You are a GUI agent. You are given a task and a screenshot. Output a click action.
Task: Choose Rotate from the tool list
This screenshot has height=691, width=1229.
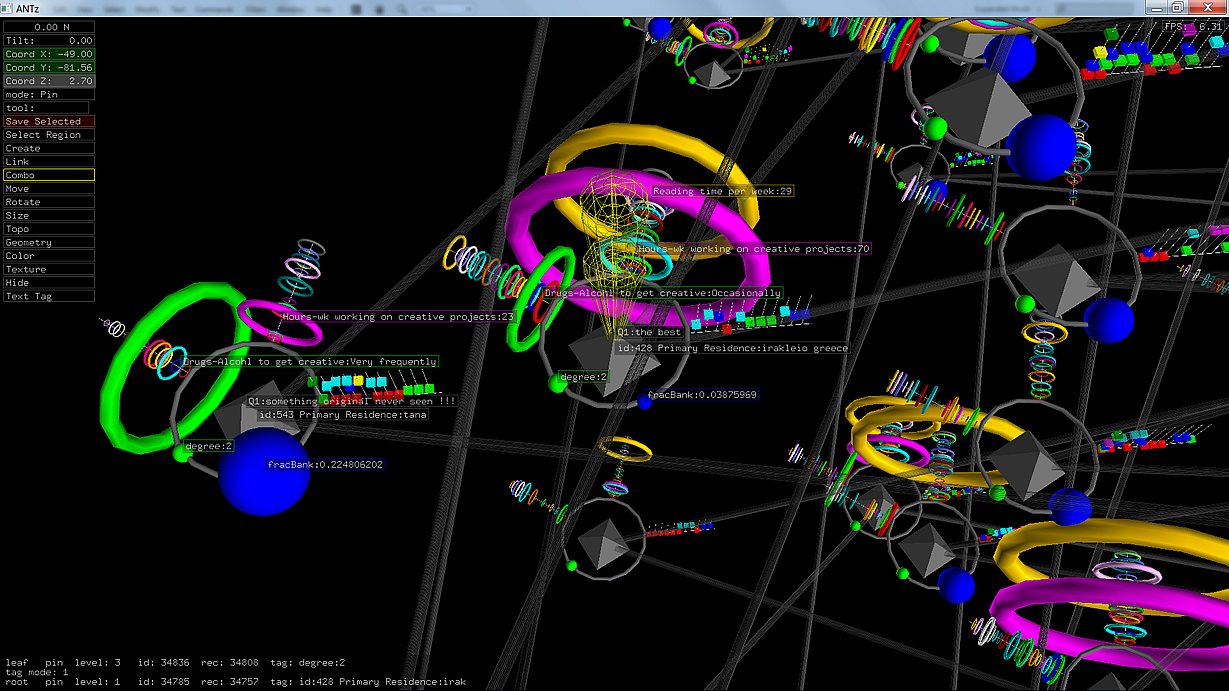coord(49,202)
